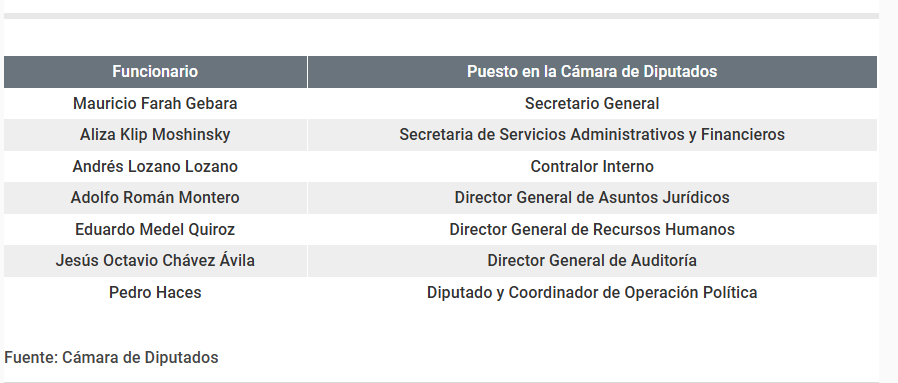Click Director General de Recursos Humanos

592,230
